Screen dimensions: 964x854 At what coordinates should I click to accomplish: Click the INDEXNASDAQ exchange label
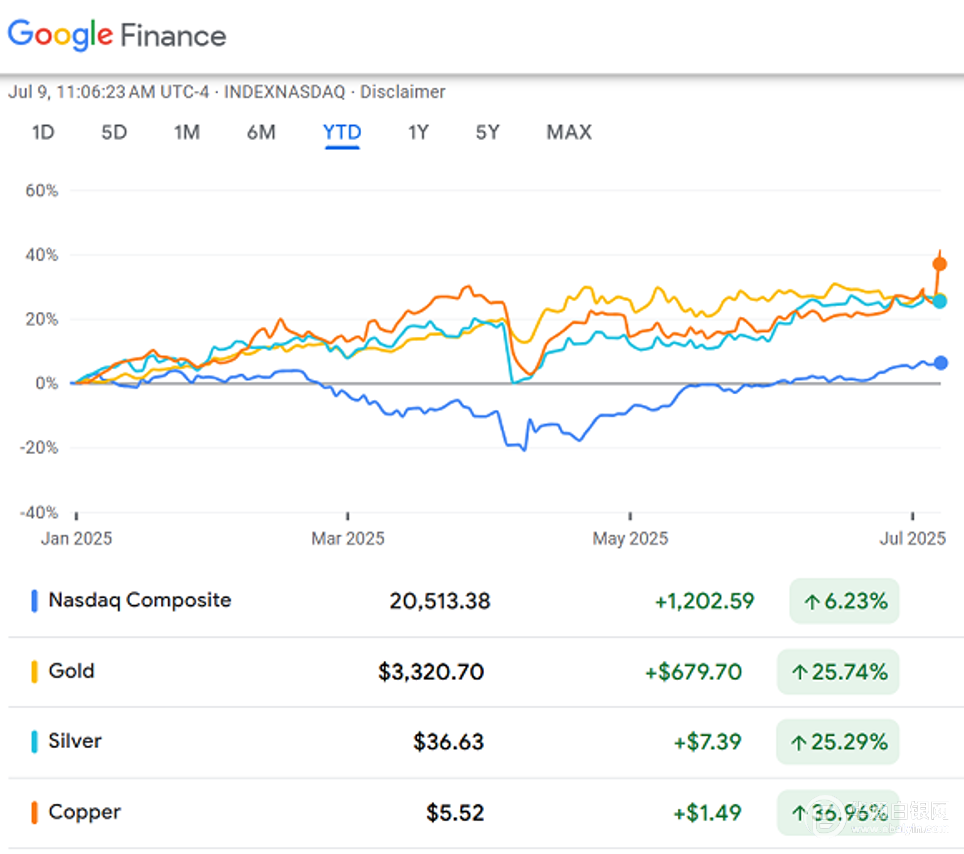[285, 92]
